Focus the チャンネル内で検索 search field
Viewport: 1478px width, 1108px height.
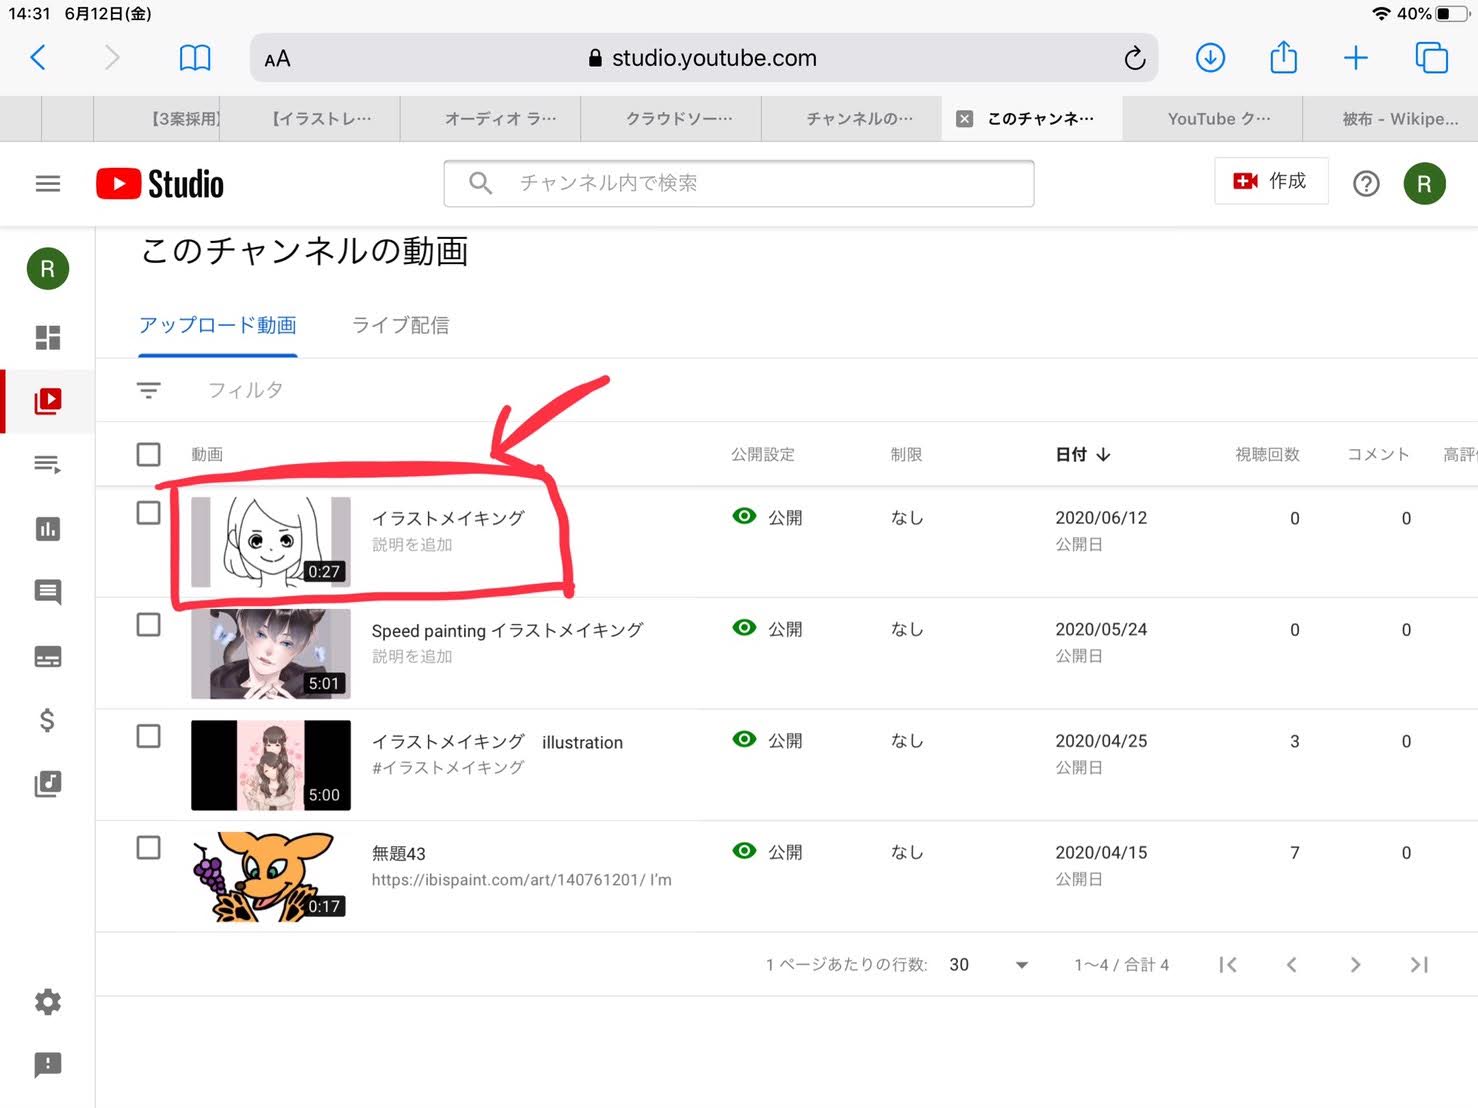coord(740,183)
